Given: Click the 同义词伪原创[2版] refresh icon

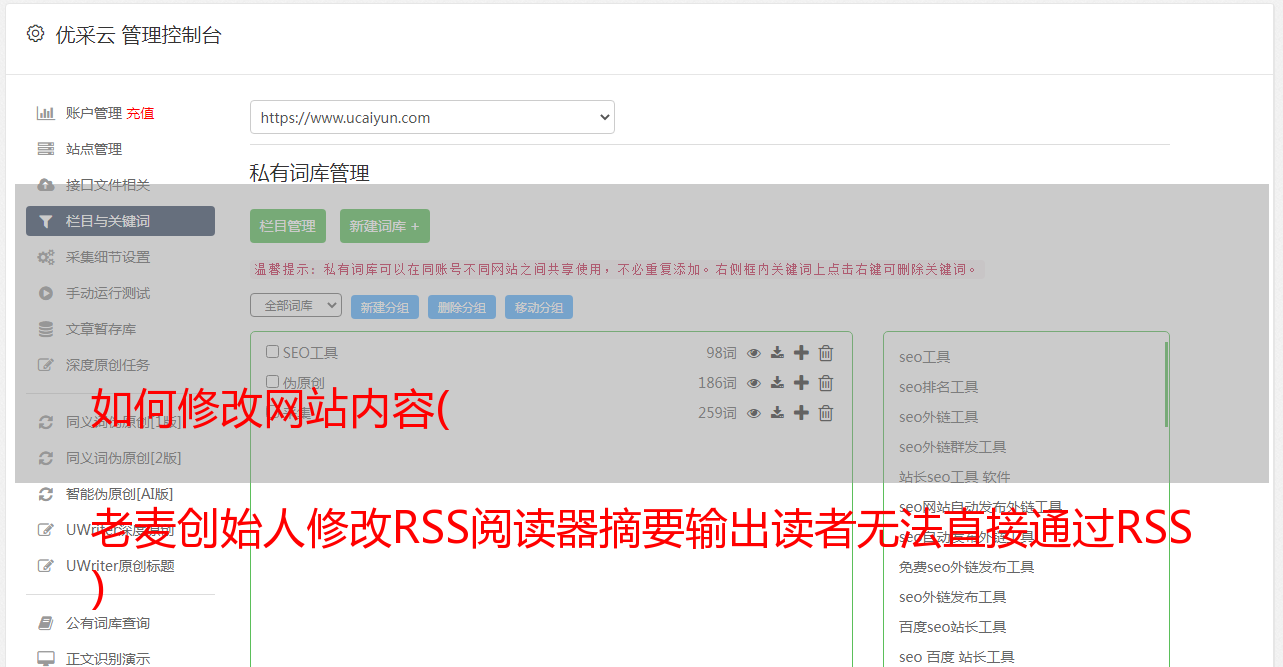Looking at the screenshot, I should tap(46, 458).
